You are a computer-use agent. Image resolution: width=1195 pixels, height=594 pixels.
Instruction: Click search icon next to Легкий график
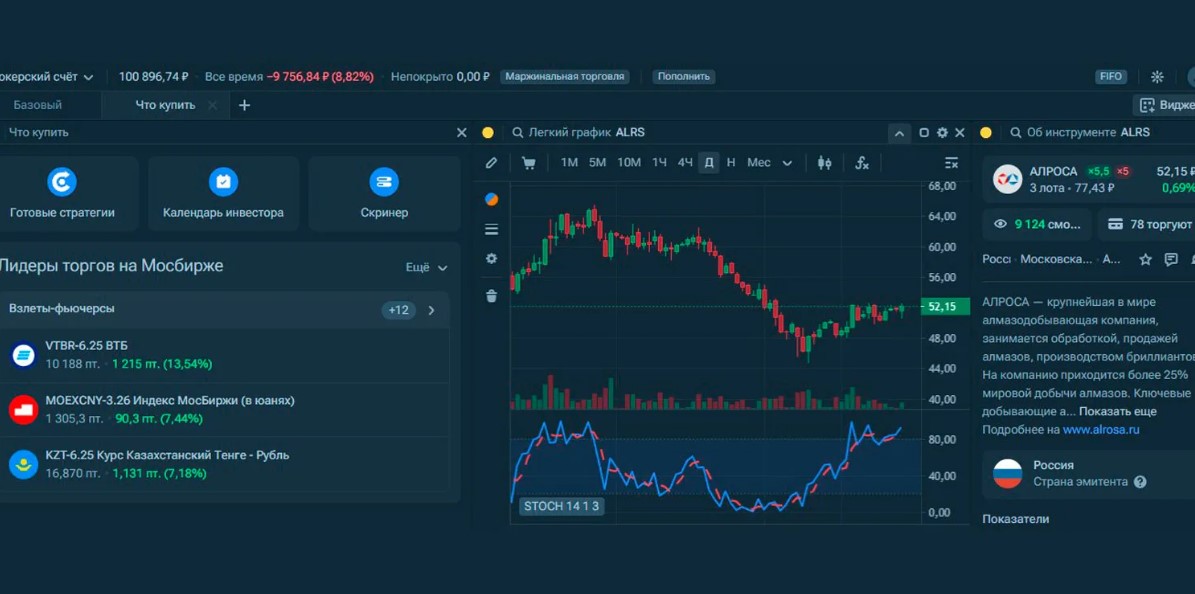point(518,133)
